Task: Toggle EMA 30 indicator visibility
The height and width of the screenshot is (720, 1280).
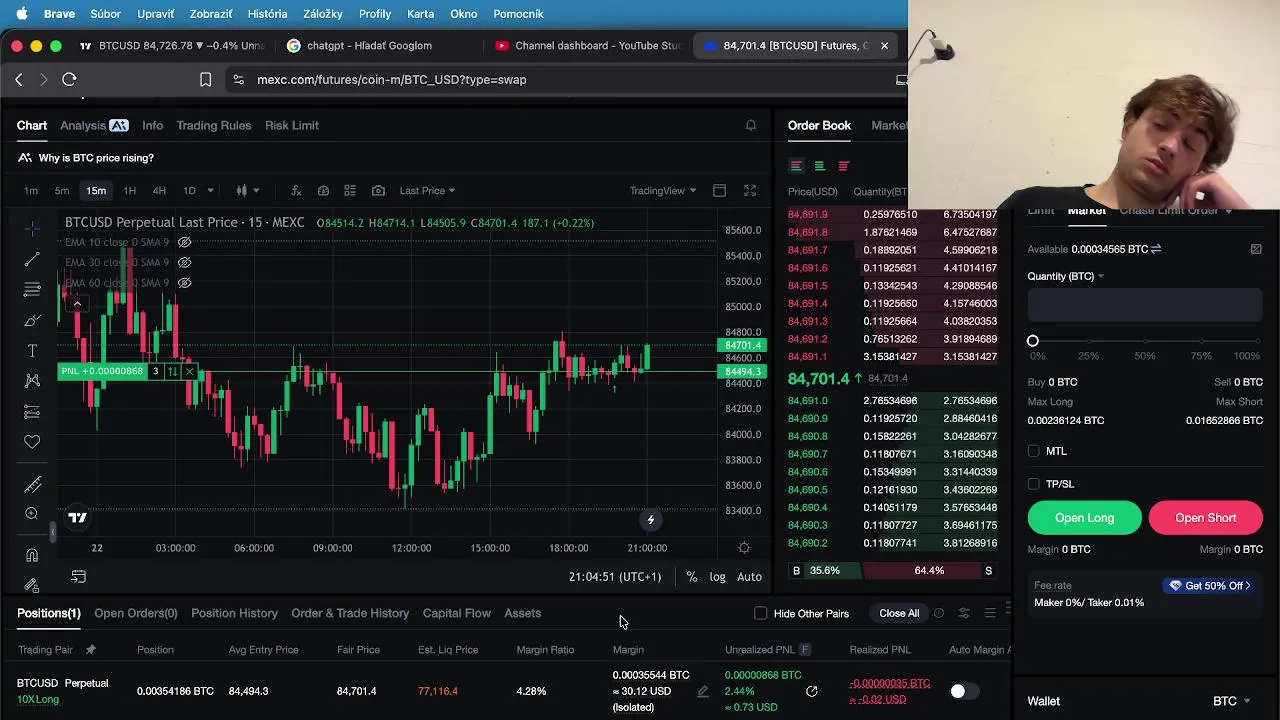Action: pos(184,262)
